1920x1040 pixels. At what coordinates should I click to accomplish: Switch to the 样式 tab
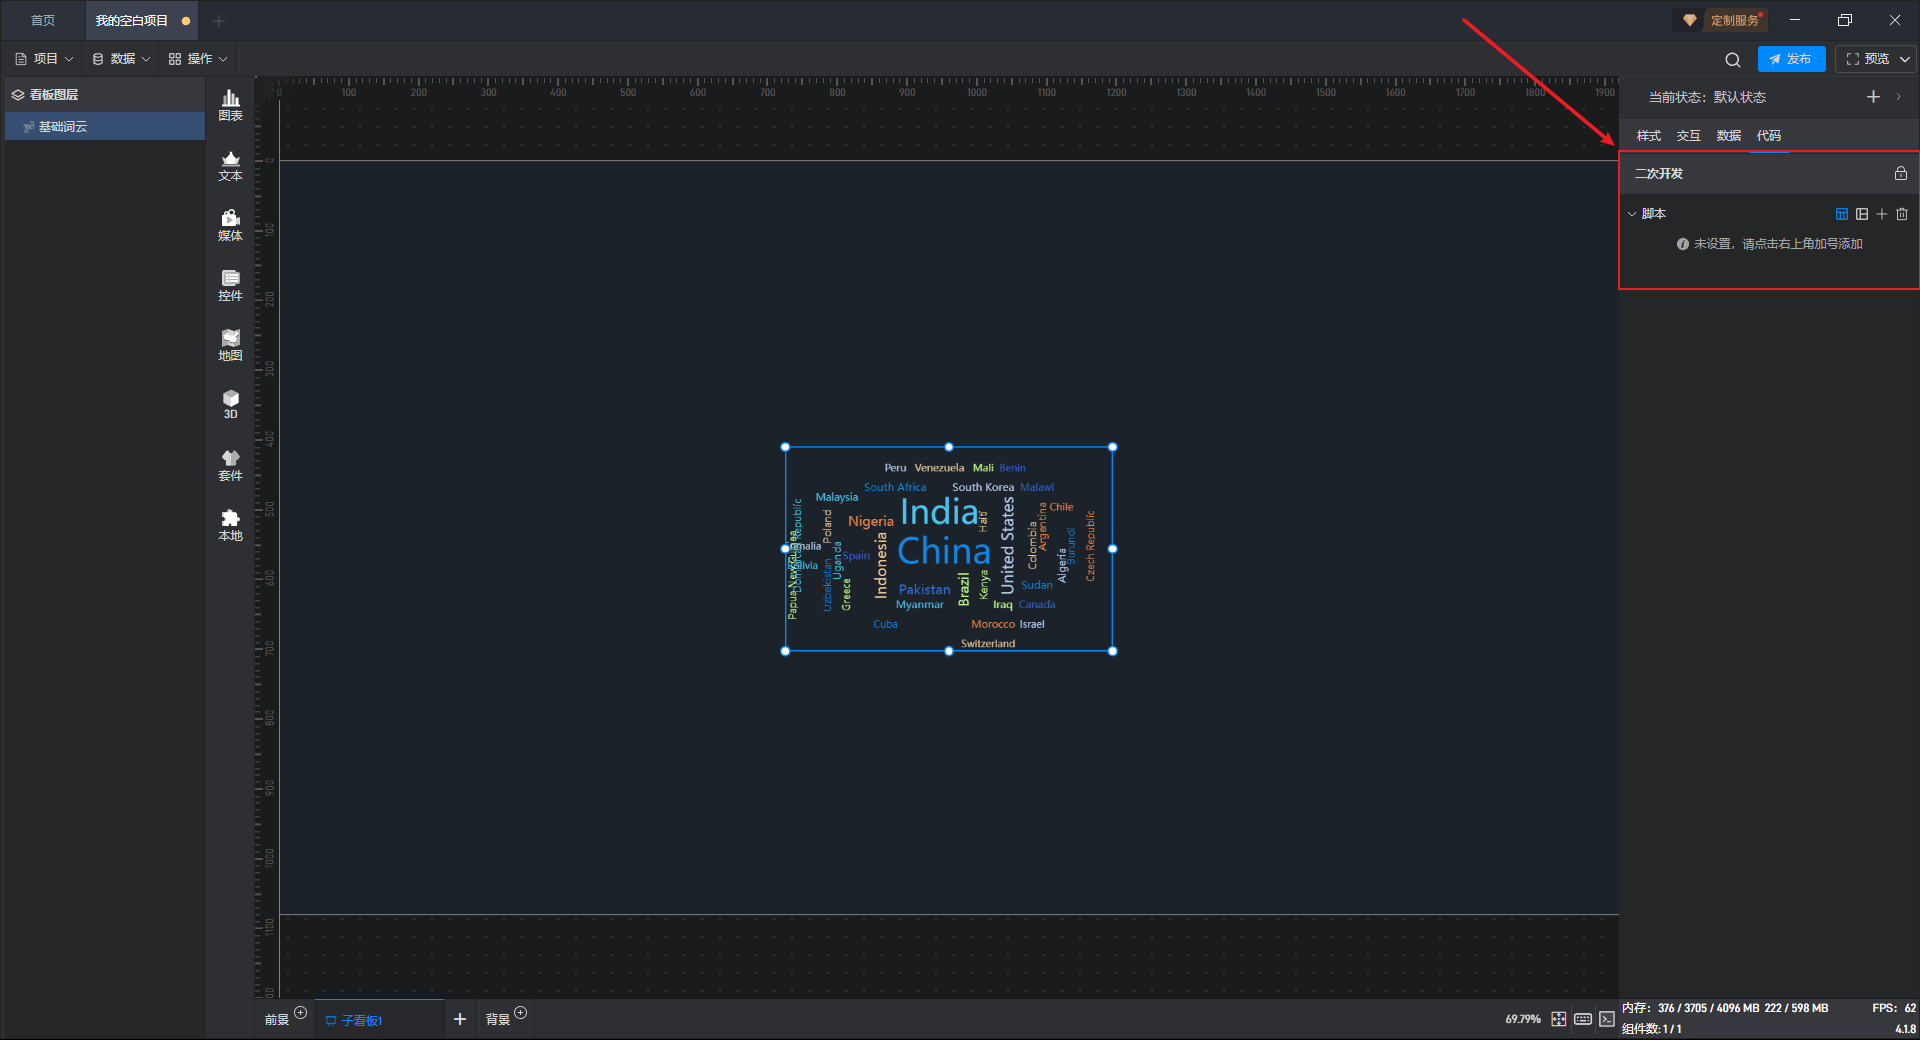(1648, 136)
